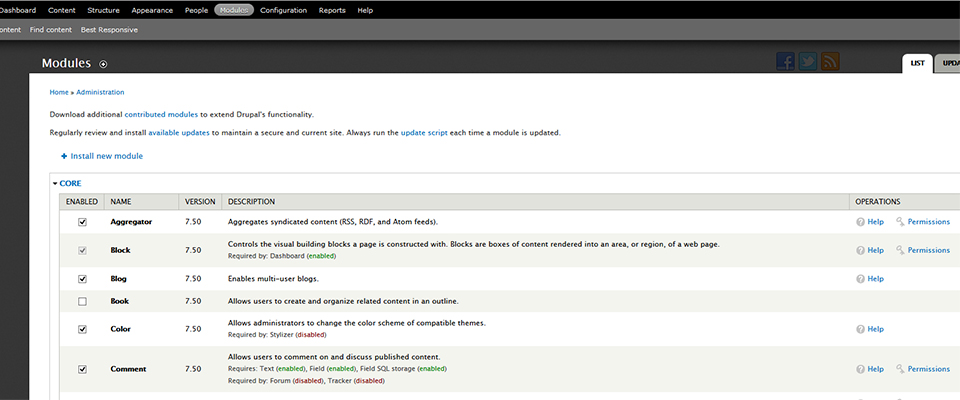Open the Configuration menu item
Image resolution: width=960 pixels, height=400 pixels.
tap(283, 10)
